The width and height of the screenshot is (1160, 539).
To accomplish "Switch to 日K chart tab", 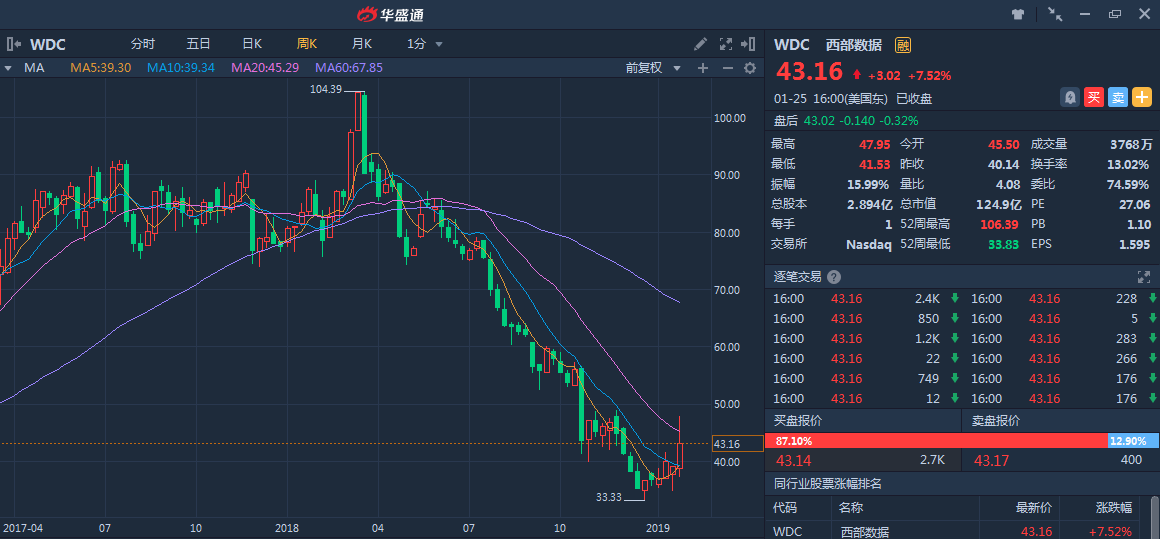I will 252,44.
